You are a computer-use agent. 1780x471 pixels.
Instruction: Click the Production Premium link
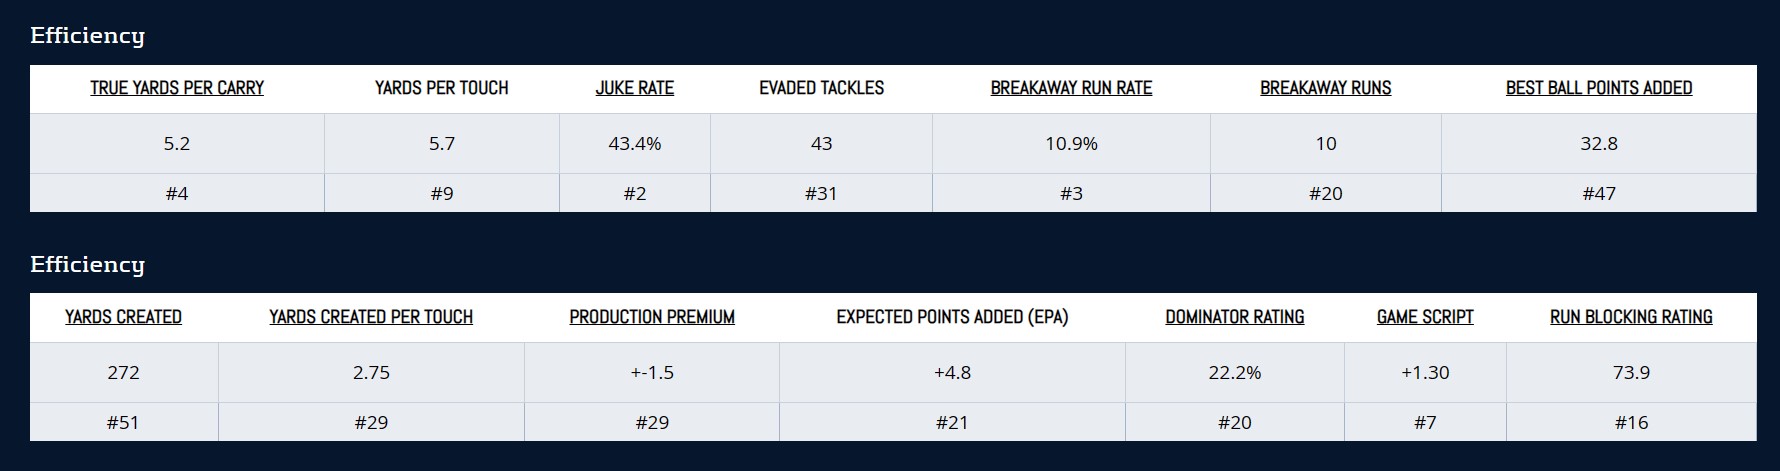[x=652, y=317]
